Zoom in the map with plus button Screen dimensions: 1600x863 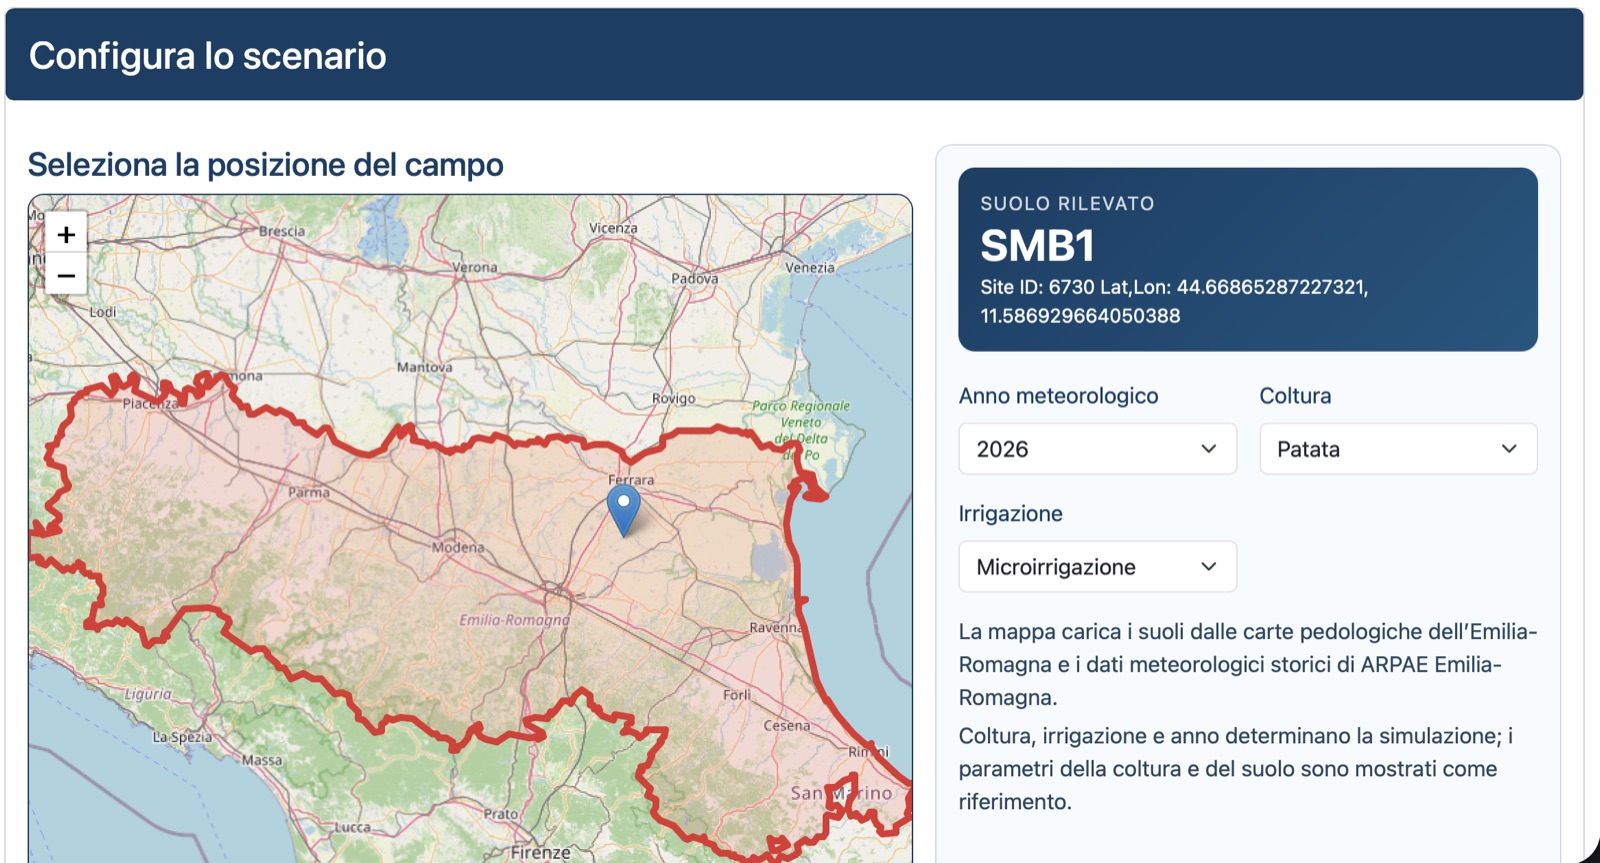point(66,234)
